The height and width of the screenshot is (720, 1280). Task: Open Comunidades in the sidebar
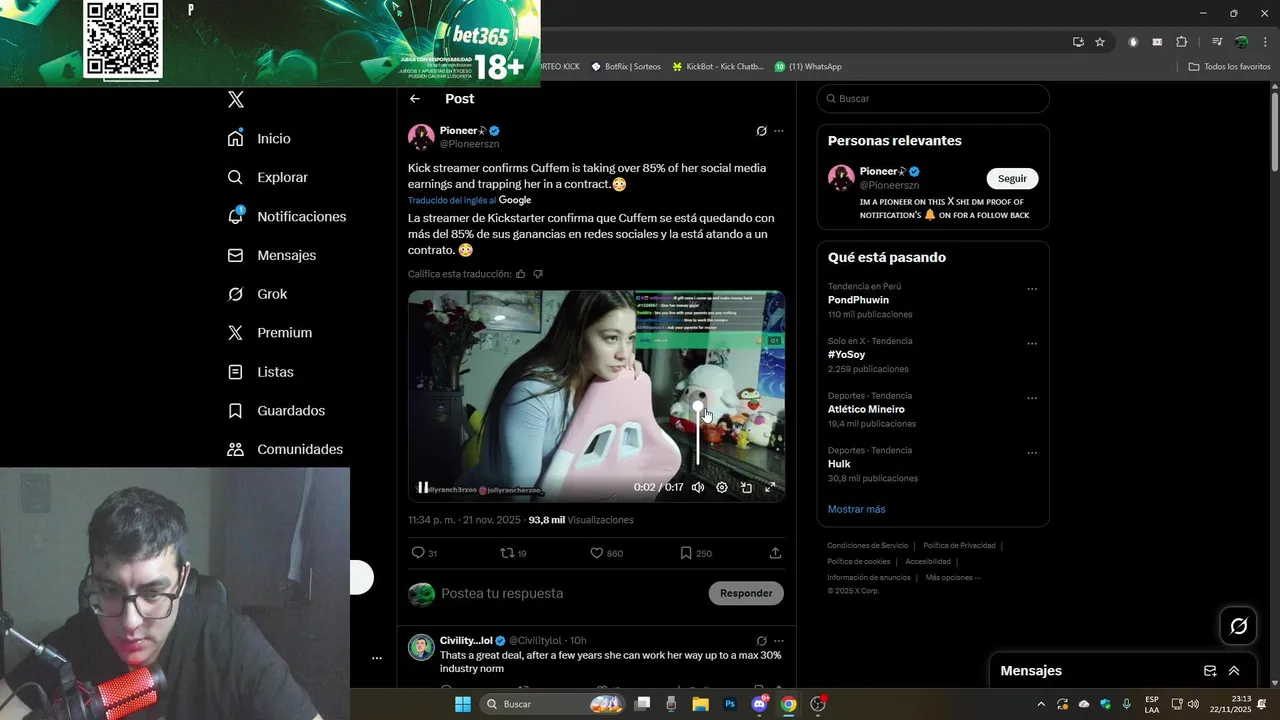pos(285,450)
